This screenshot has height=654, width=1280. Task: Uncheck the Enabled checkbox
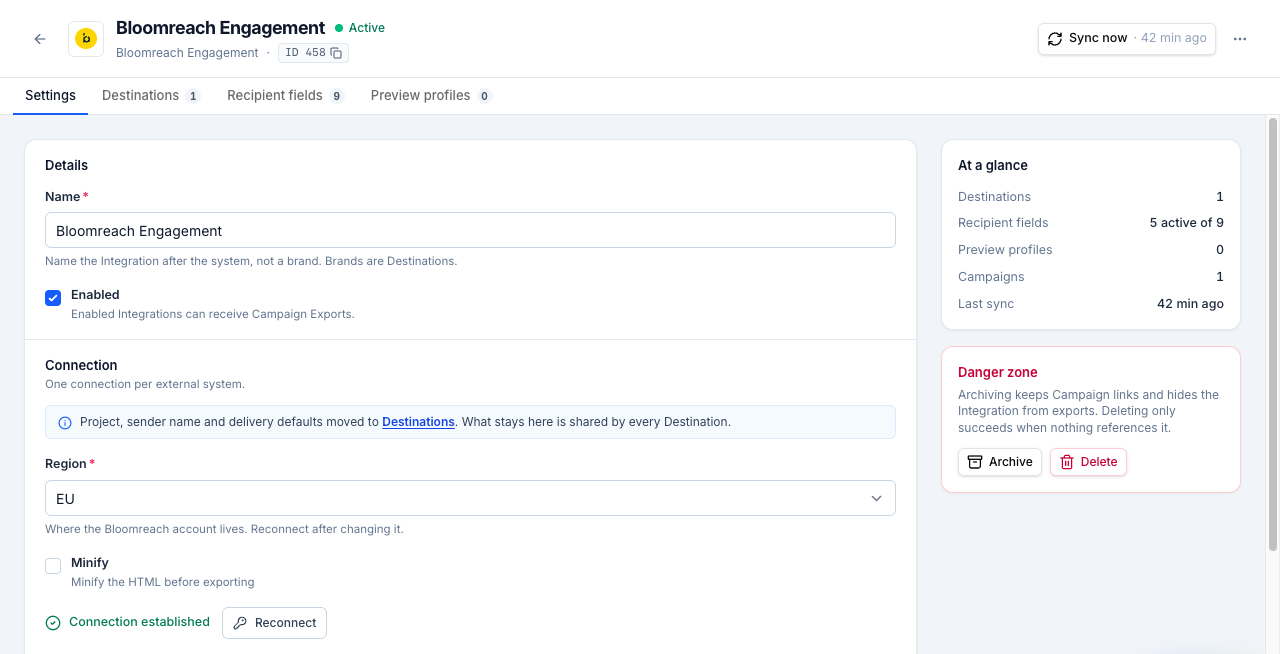coord(53,298)
